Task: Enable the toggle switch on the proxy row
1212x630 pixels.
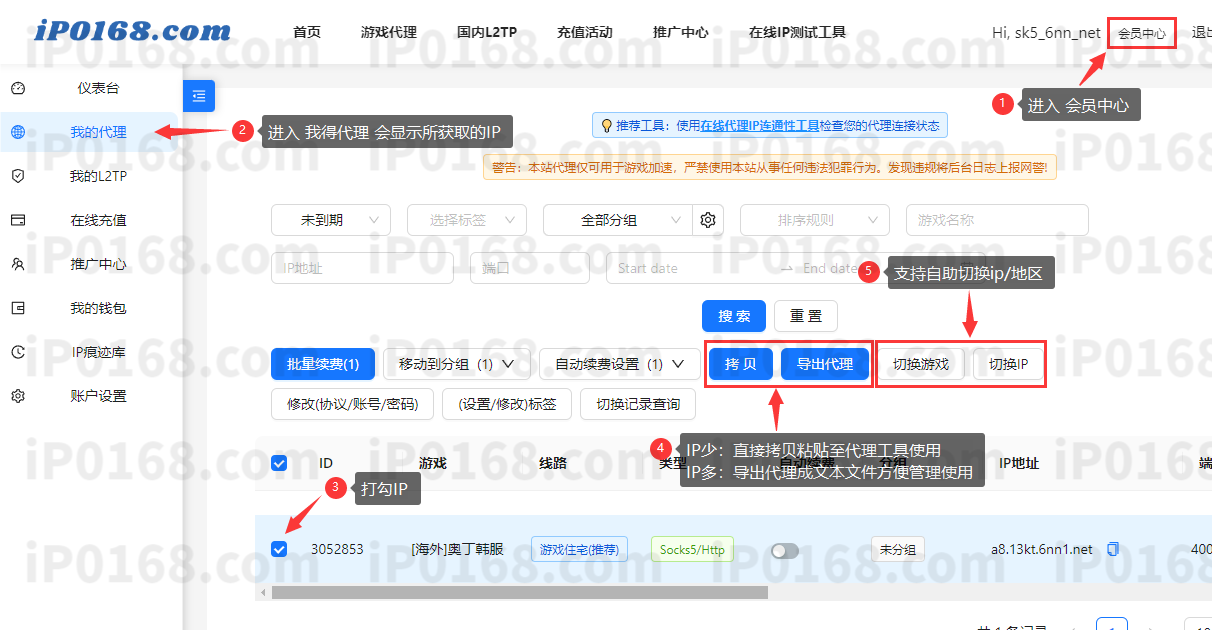Action: click(784, 549)
